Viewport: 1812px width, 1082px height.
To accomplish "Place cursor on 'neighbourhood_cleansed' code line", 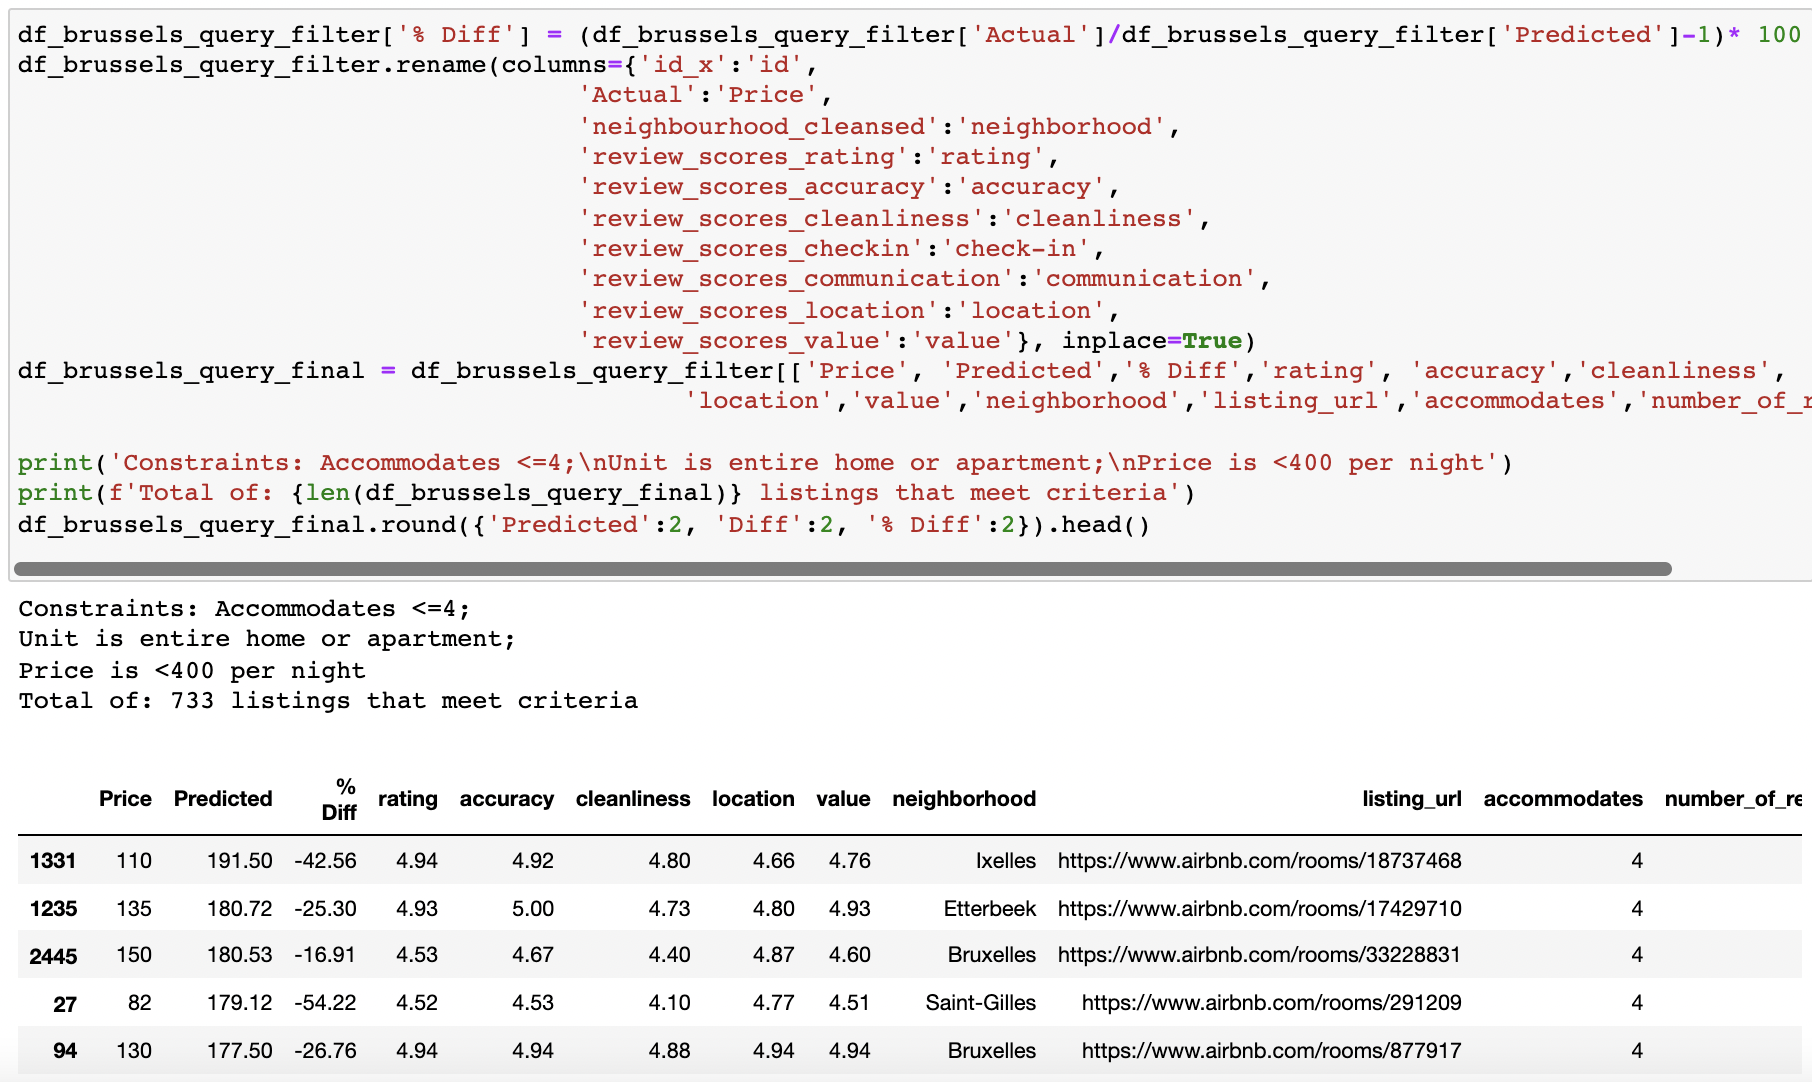I will tap(880, 127).
